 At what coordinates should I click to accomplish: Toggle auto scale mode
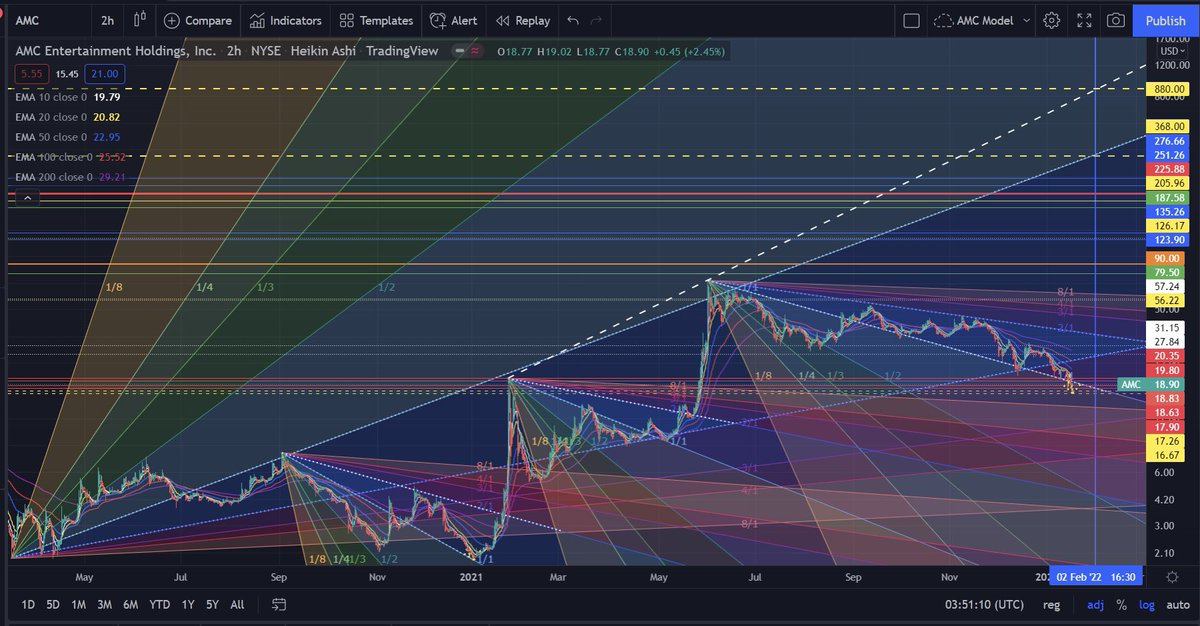coord(1176,605)
